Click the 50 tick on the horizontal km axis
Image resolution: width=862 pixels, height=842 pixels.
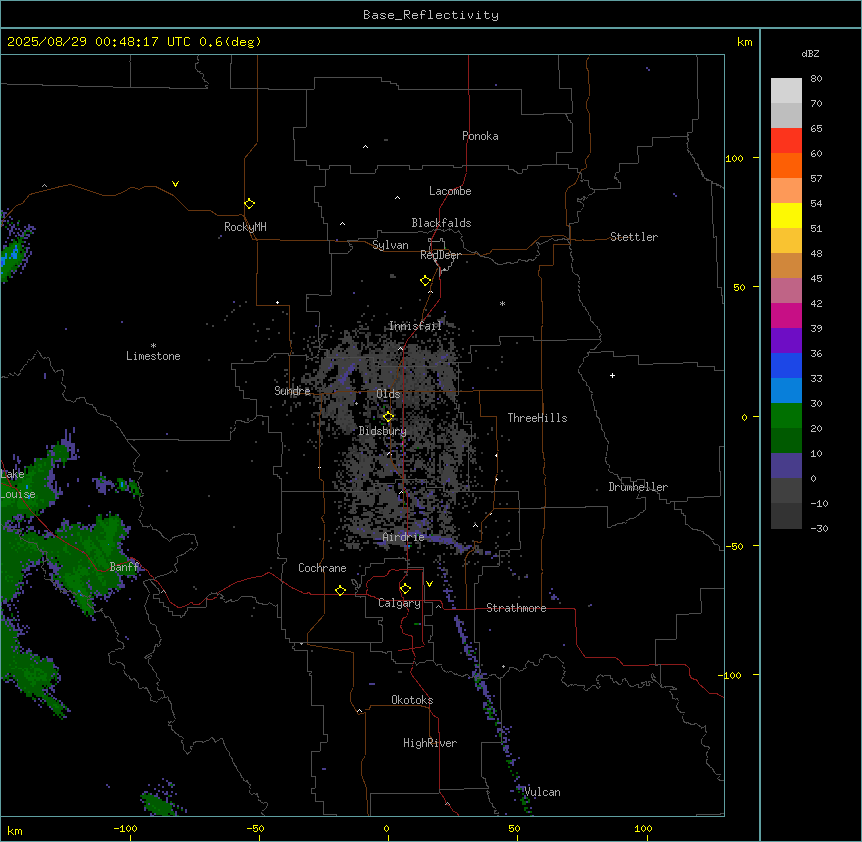tap(514, 828)
